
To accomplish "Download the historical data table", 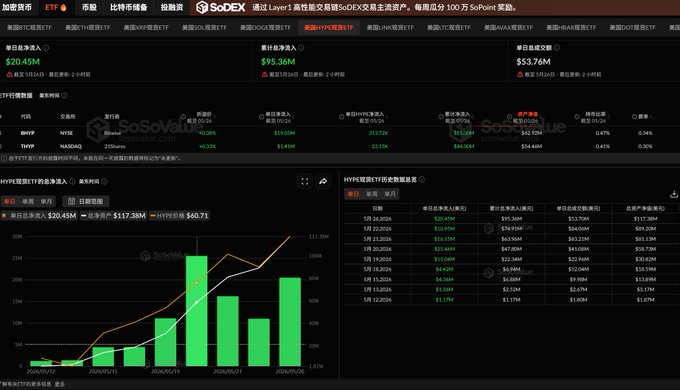I will (673, 194).
